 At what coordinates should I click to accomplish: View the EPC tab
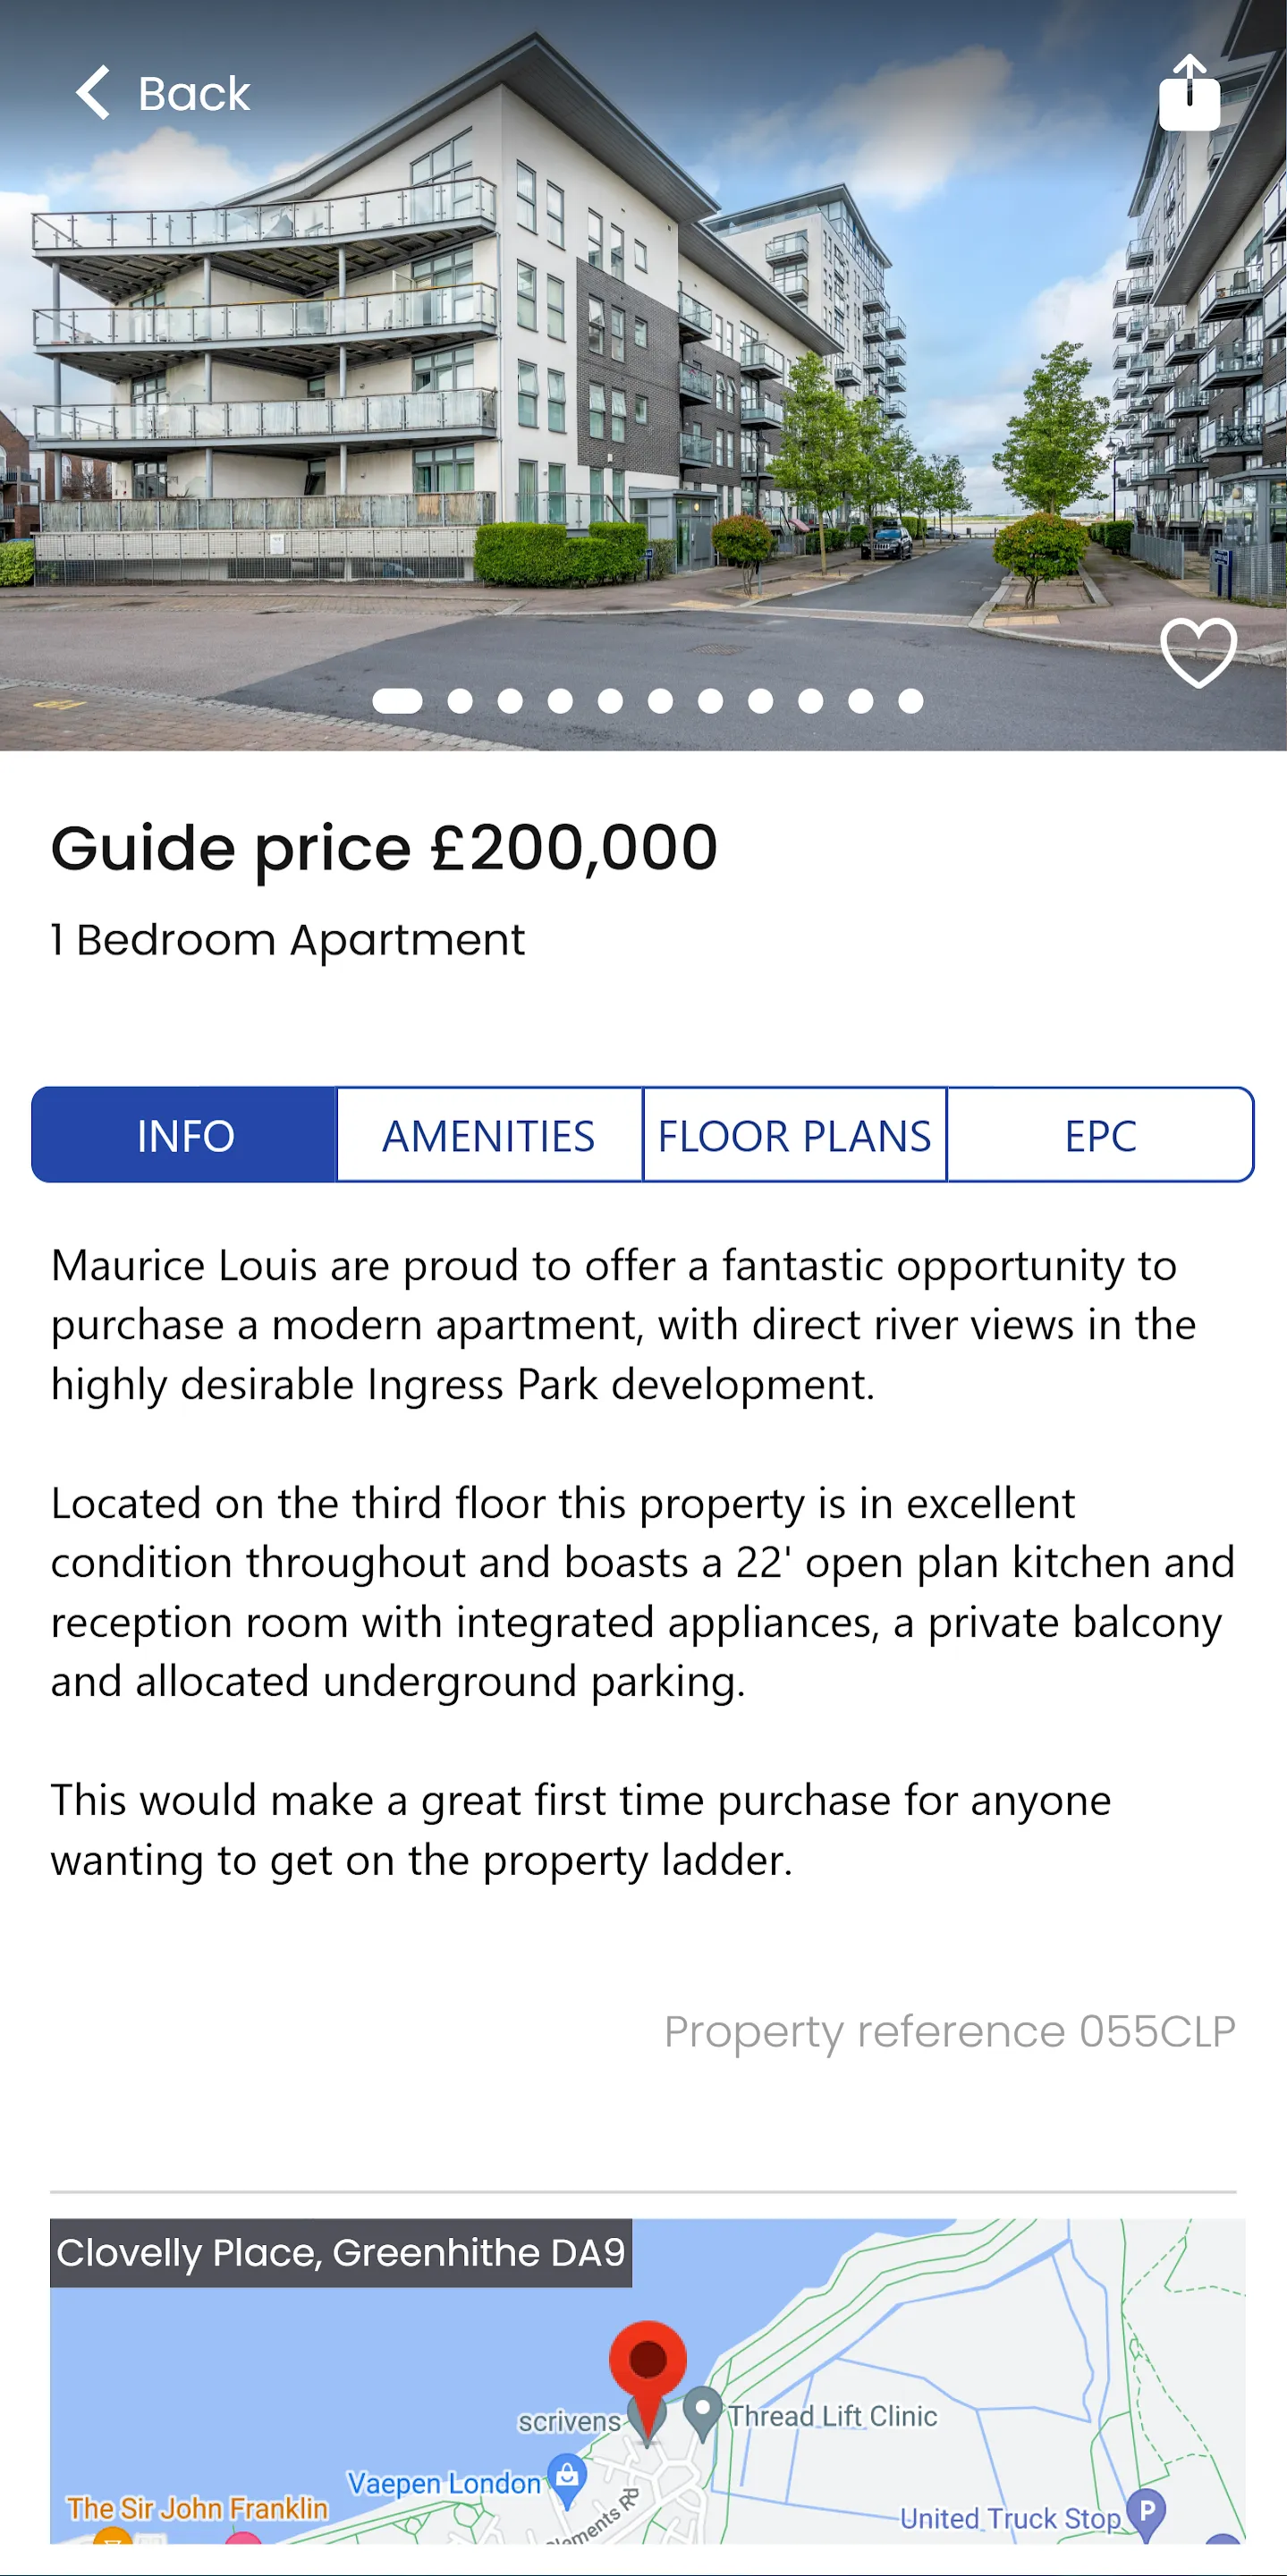pos(1100,1135)
